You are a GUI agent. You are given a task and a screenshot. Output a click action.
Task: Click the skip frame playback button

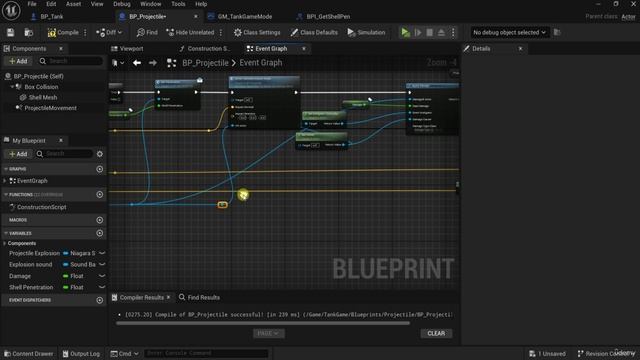418,33
